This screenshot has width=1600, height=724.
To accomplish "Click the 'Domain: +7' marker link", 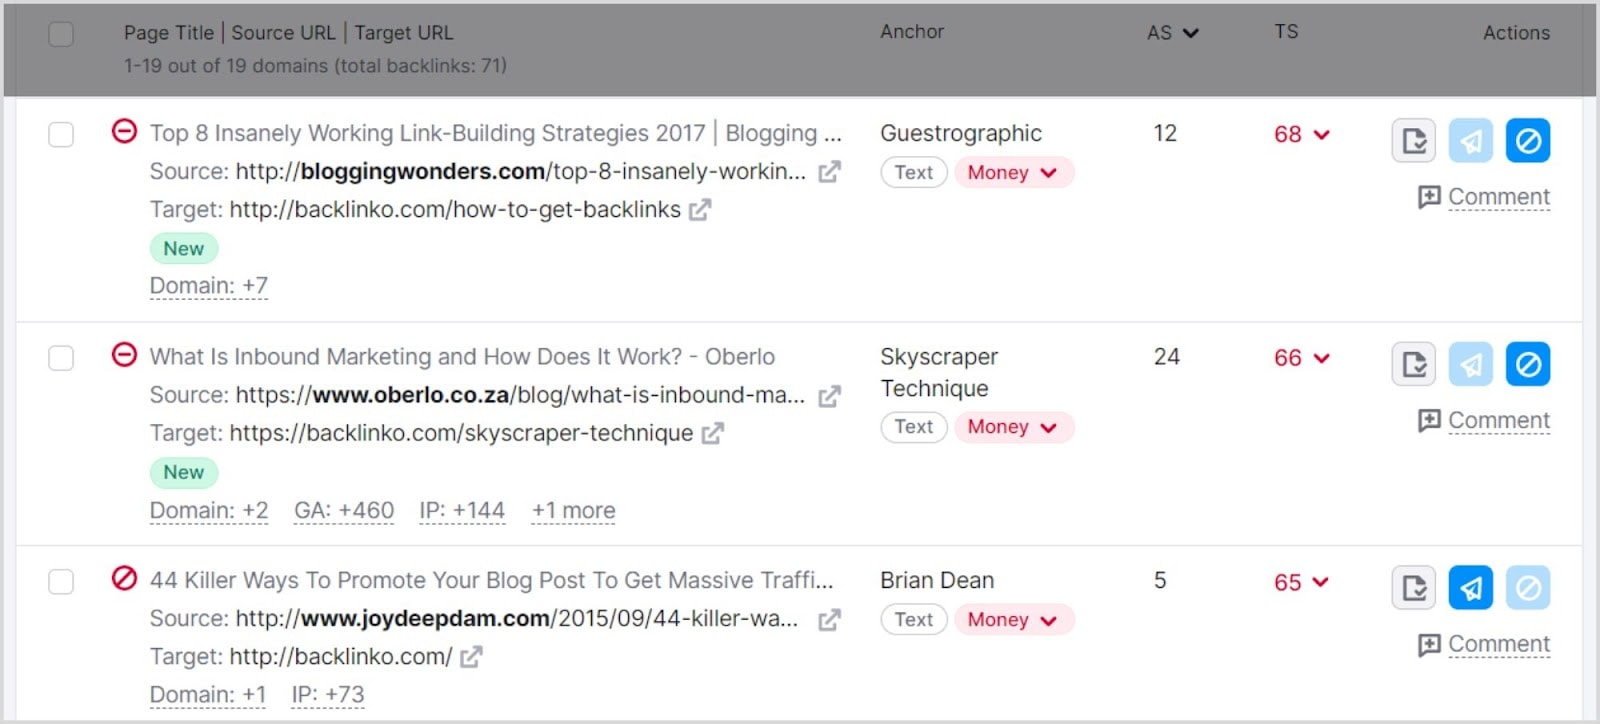I will [209, 286].
